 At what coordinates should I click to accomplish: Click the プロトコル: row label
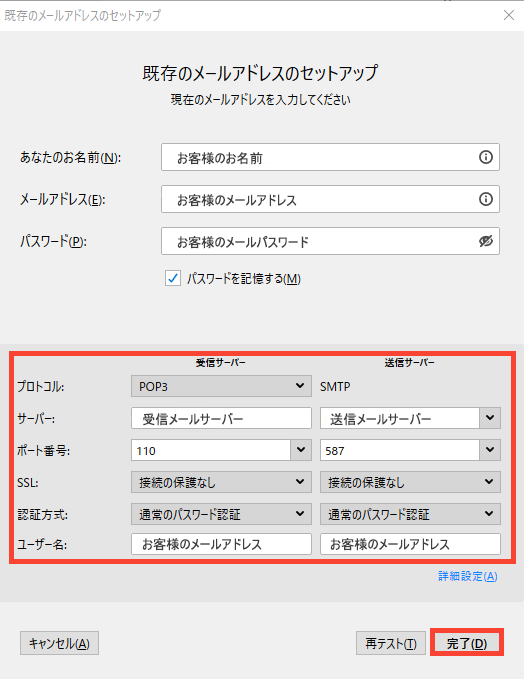pyautogui.click(x=41, y=386)
